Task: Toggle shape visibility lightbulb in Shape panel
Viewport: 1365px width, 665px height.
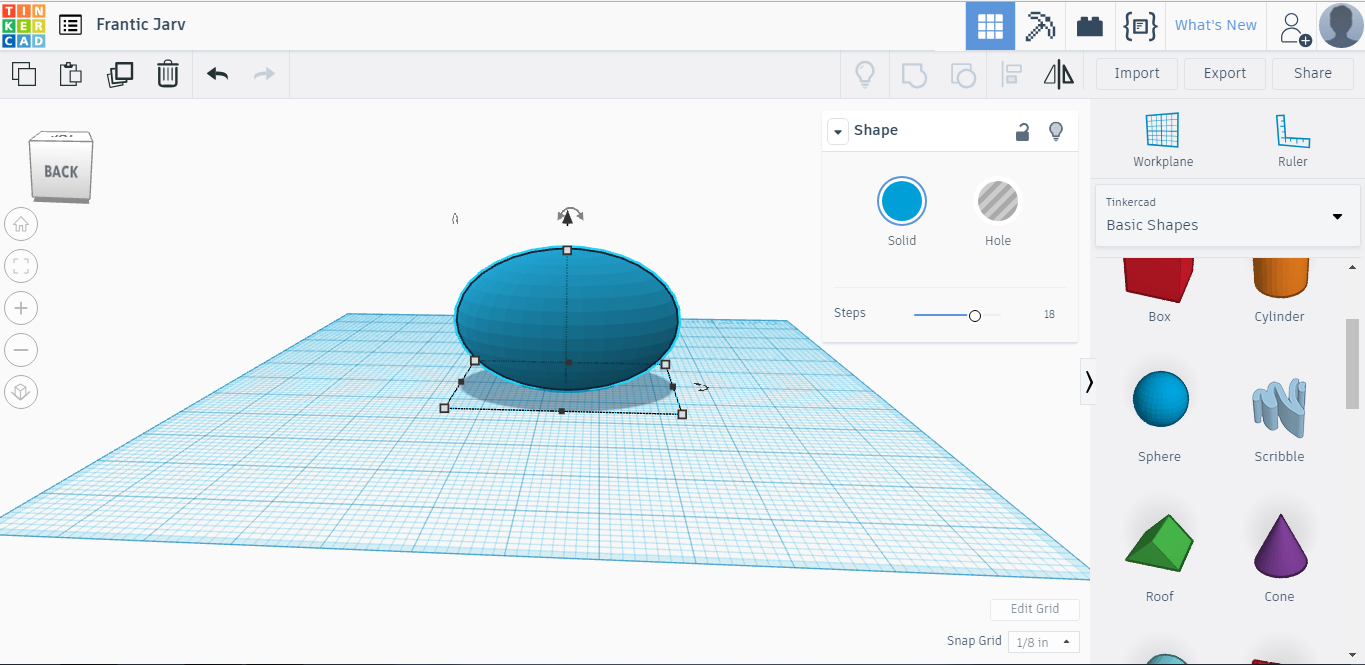Action: coord(1055,131)
